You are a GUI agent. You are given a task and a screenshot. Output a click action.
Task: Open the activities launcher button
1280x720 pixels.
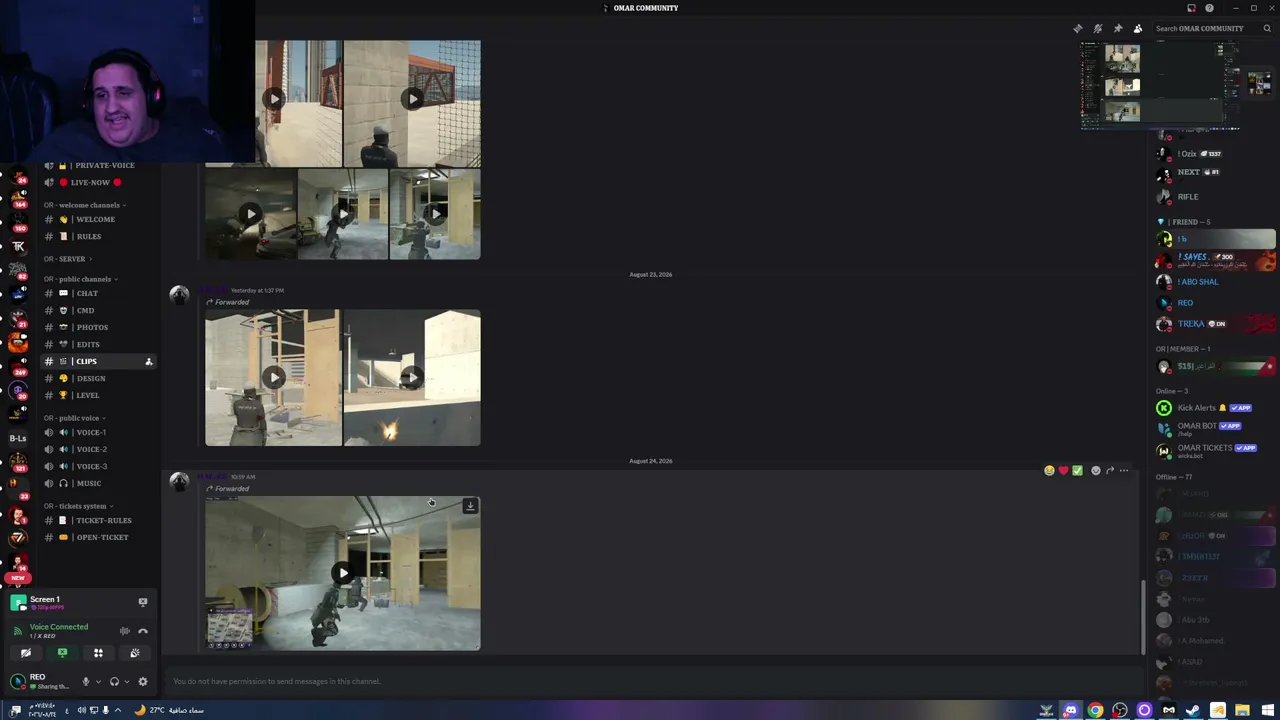(98, 653)
